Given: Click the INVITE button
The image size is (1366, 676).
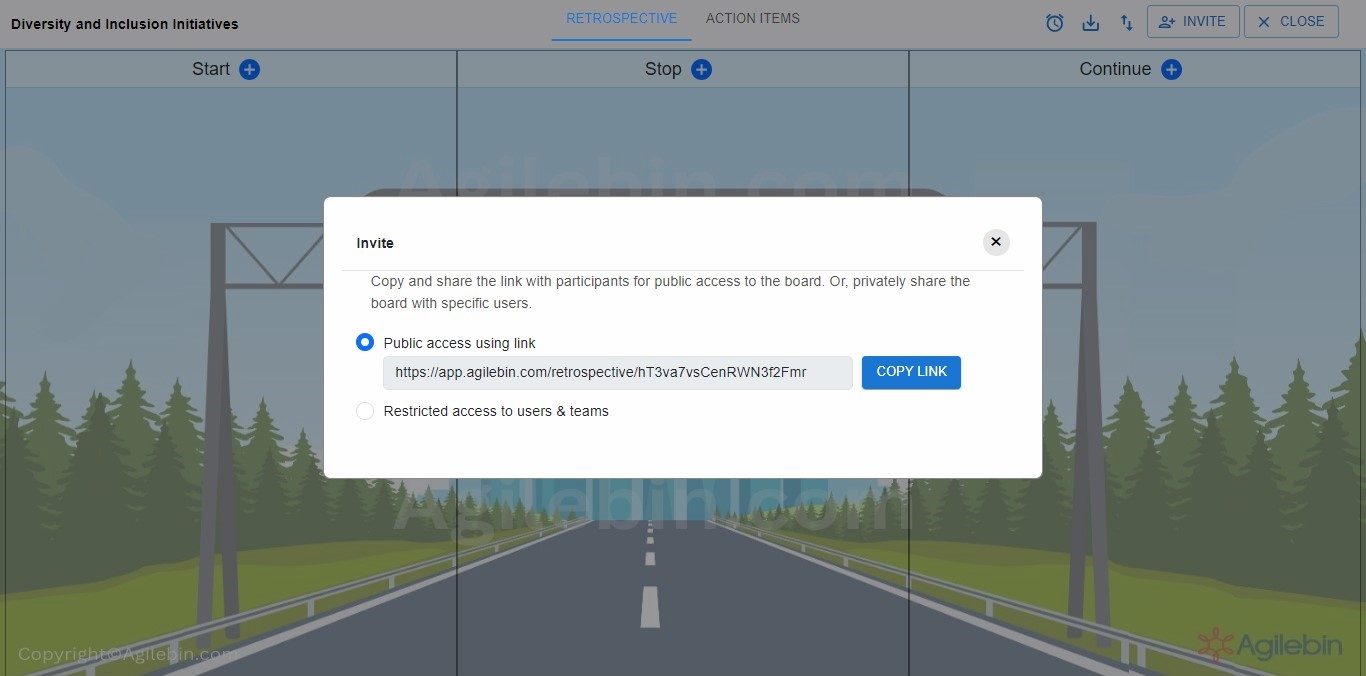Looking at the screenshot, I should click(x=1192, y=21).
